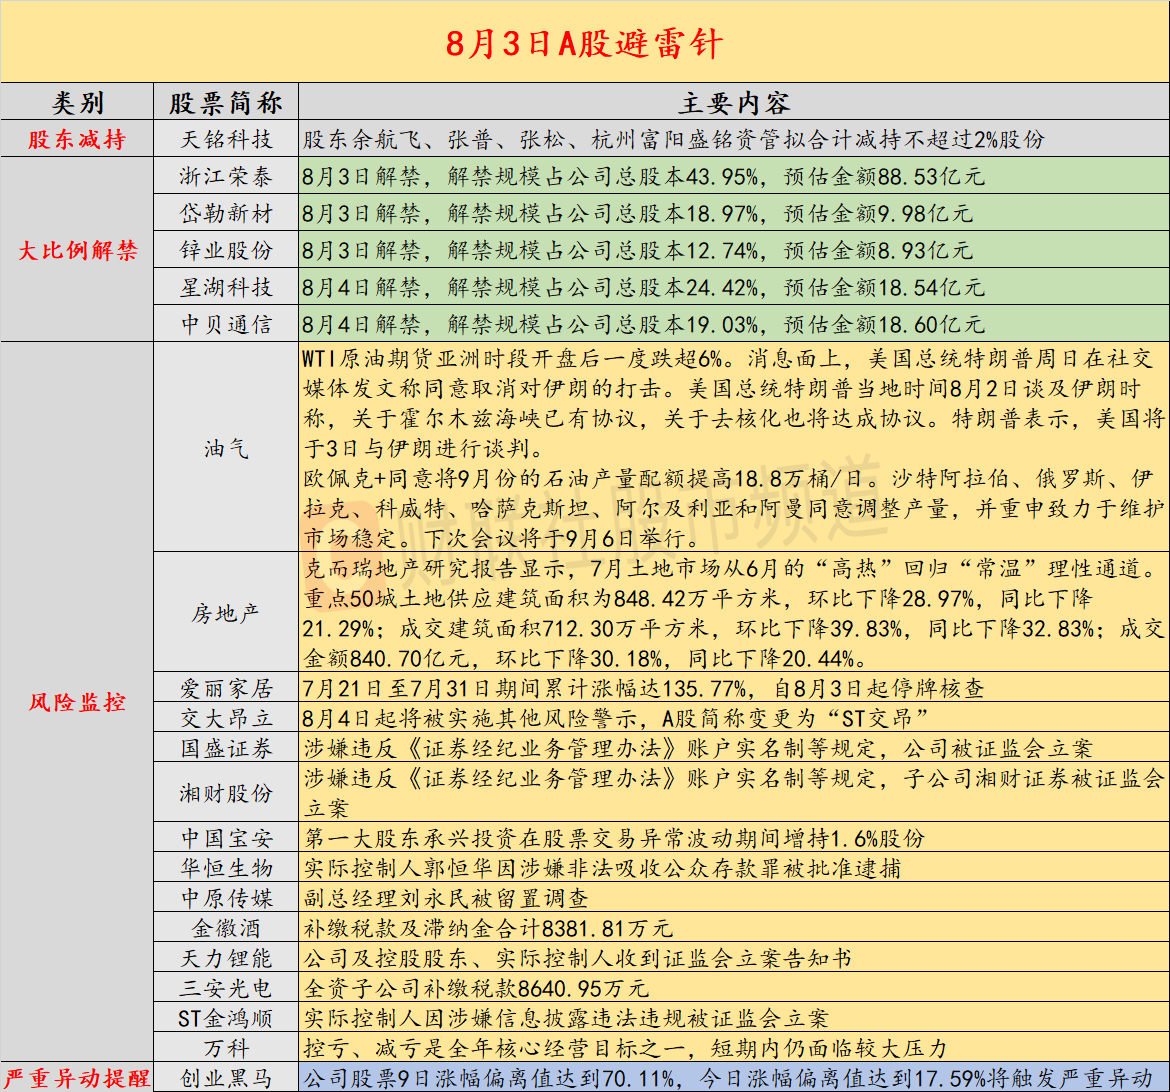
Task: Click the '房地产' sector cell
Action: tap(226, 613)
